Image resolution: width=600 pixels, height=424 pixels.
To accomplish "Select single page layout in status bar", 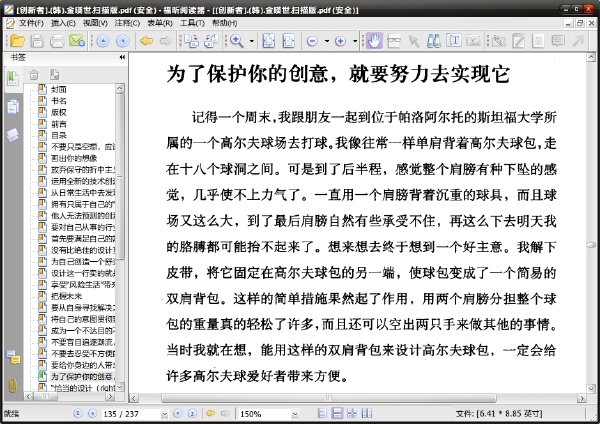I will 322,413.
